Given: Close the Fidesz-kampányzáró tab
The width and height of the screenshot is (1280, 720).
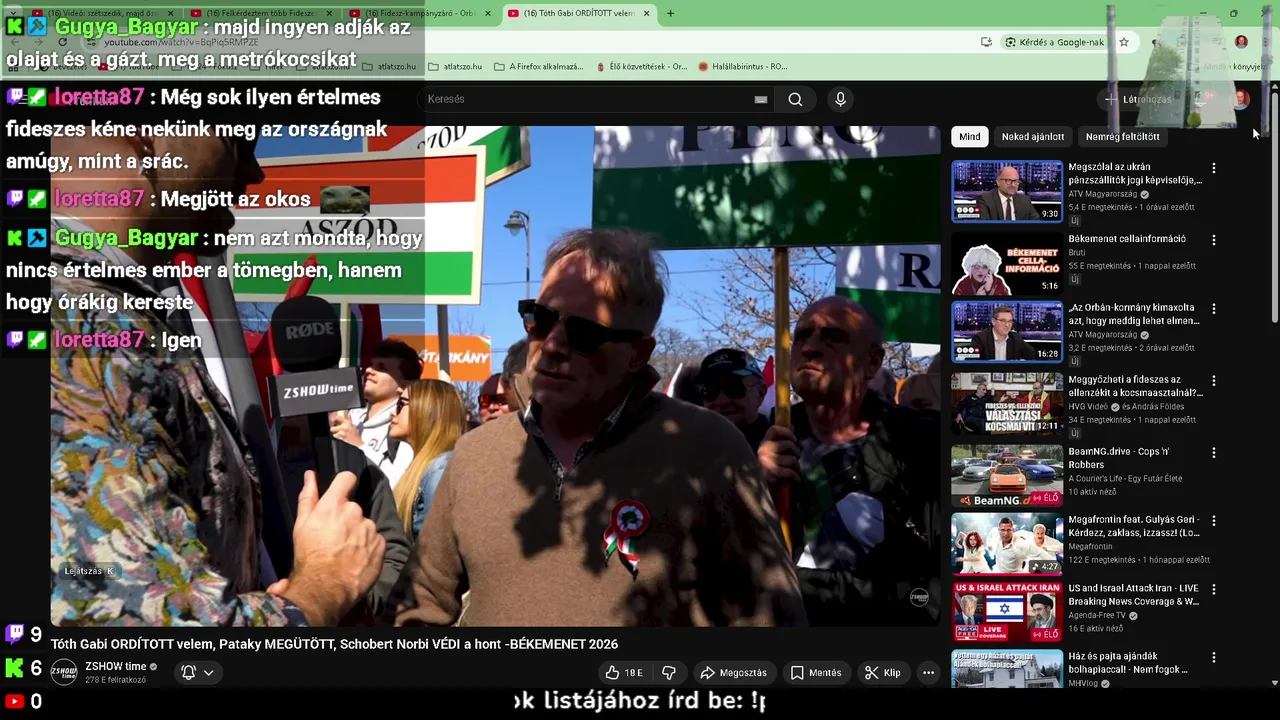Looking at the screenshot, I should point(488,13).
